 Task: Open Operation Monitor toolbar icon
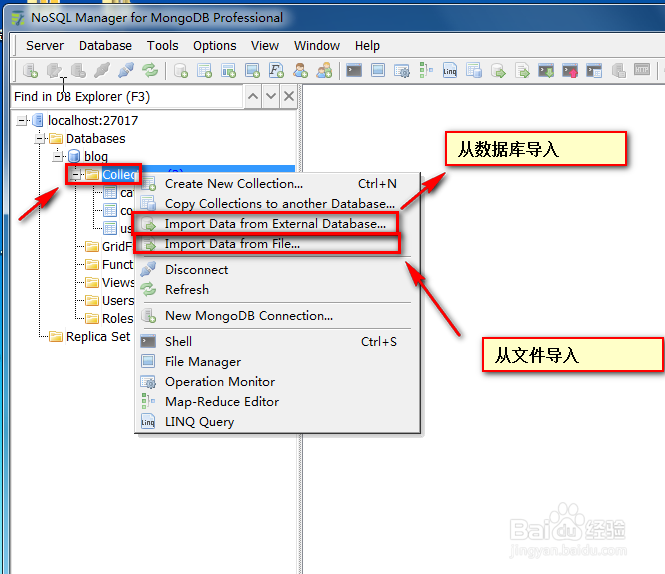(x=402, y=70)
